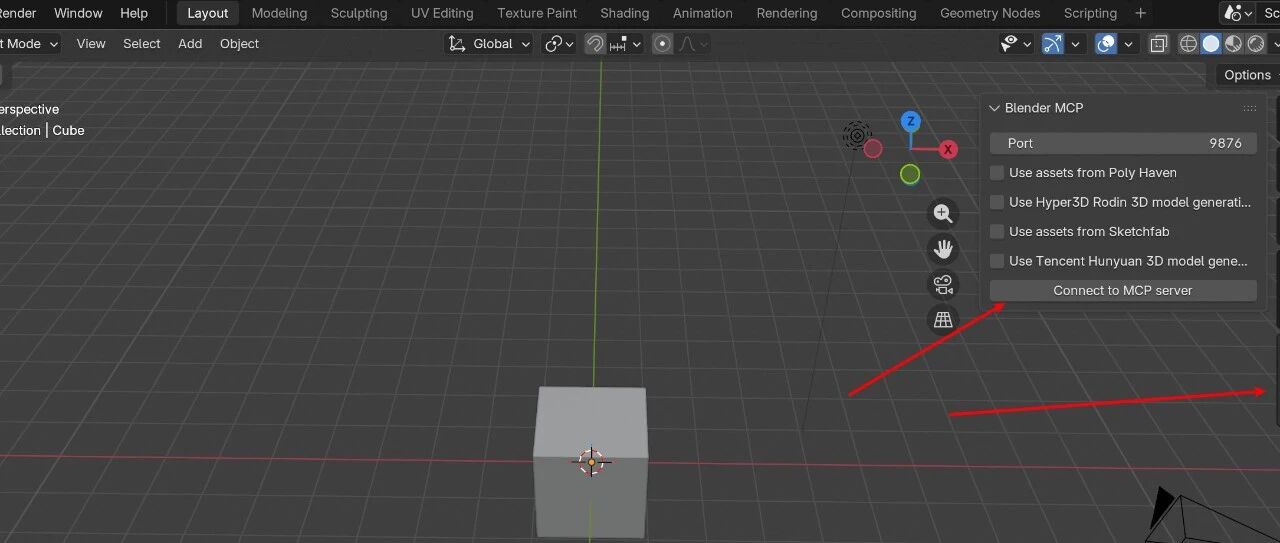The height and width of the screenshot is (543, 1280).
Task: Switch to Sculpting workspace tab
Action: [359, 13]
